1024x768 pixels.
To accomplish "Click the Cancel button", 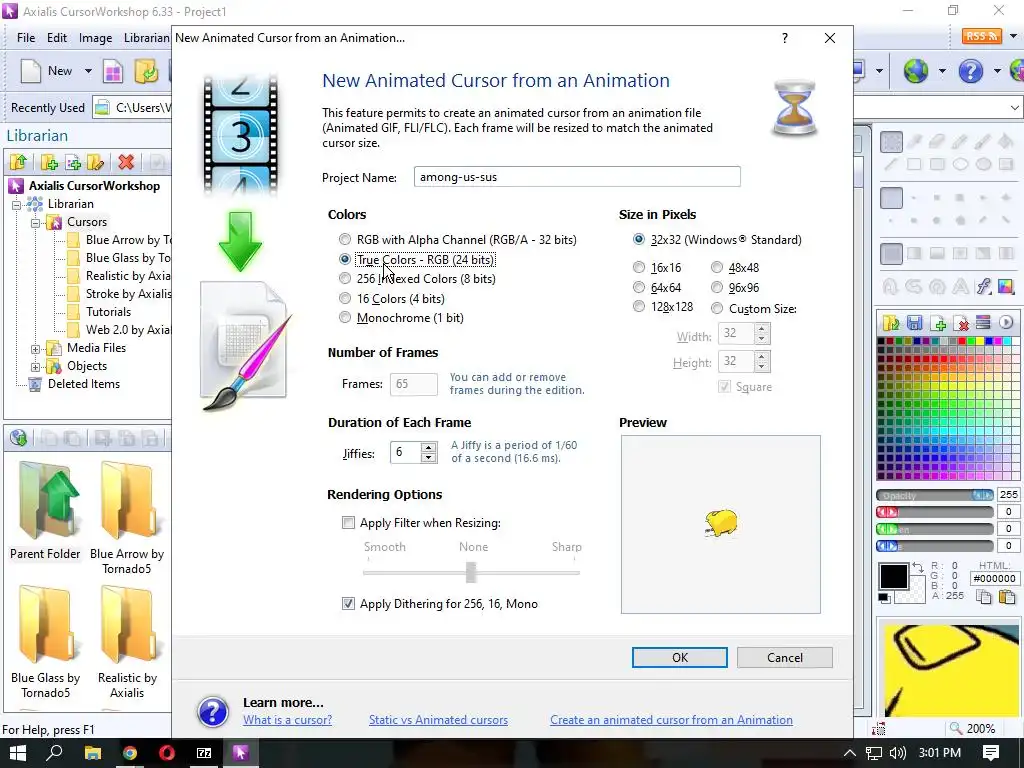I will (x=784, y=658).
